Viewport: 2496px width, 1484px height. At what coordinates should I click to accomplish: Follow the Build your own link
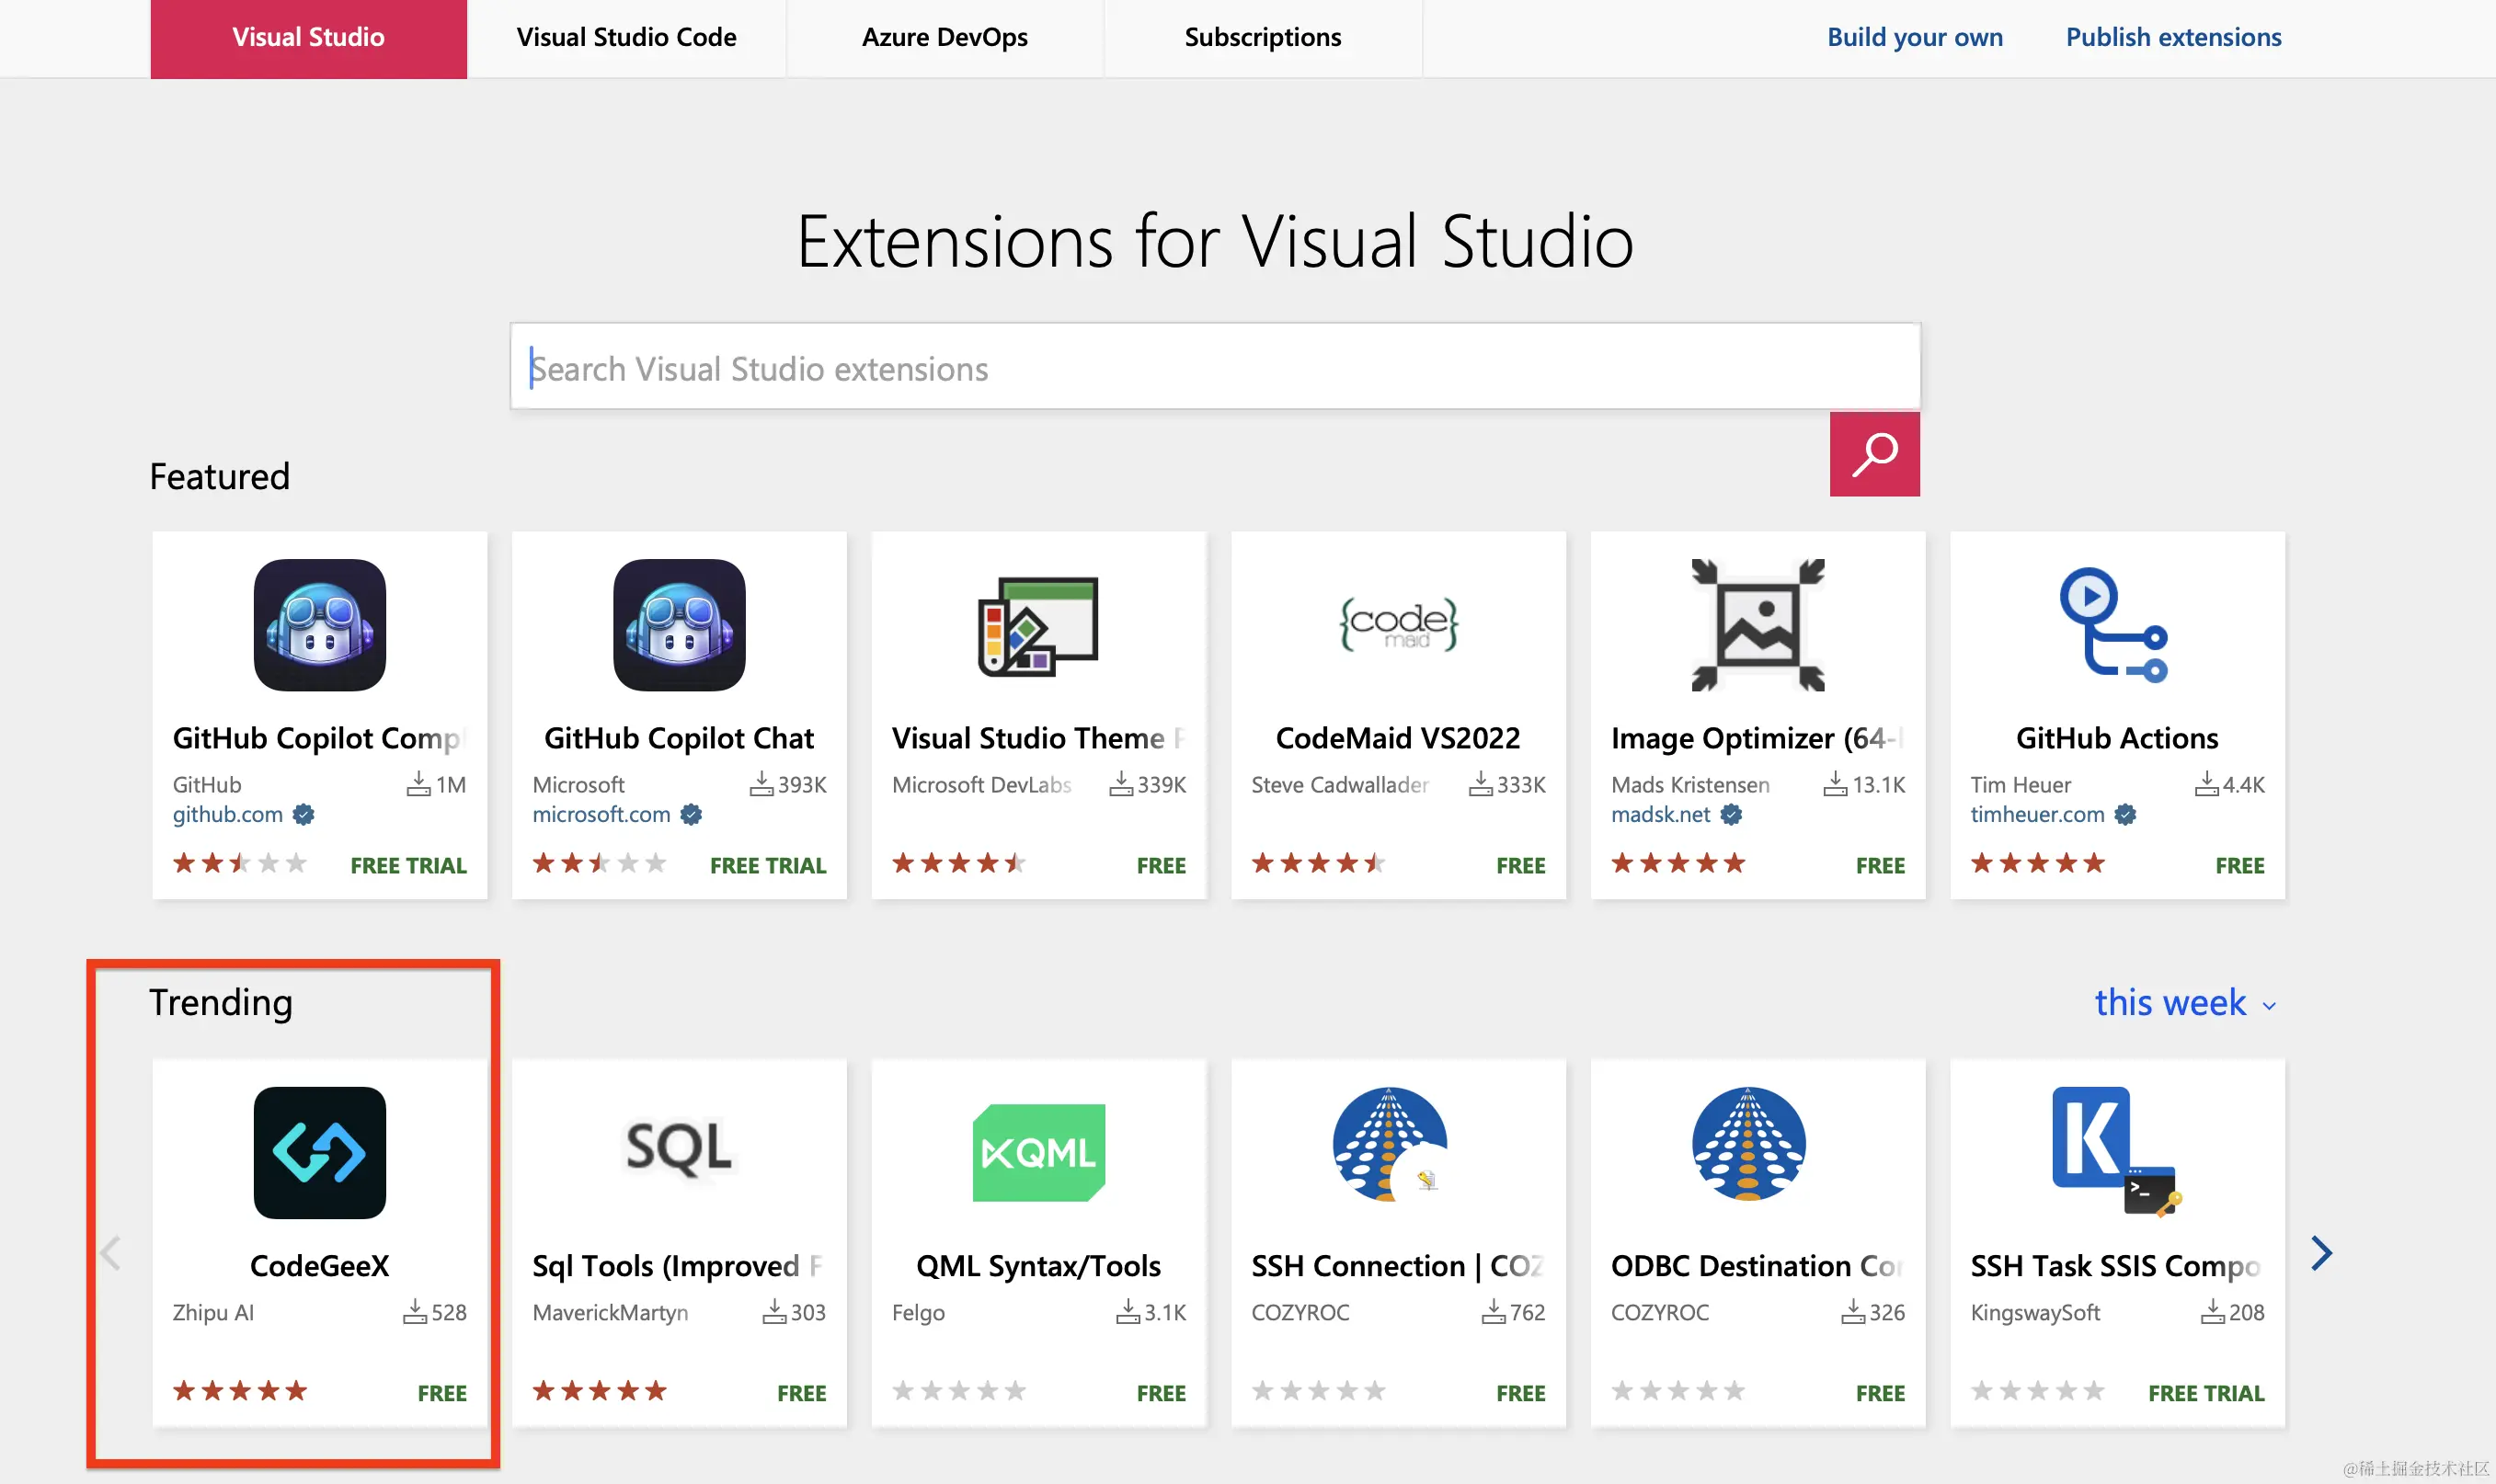1915,37
